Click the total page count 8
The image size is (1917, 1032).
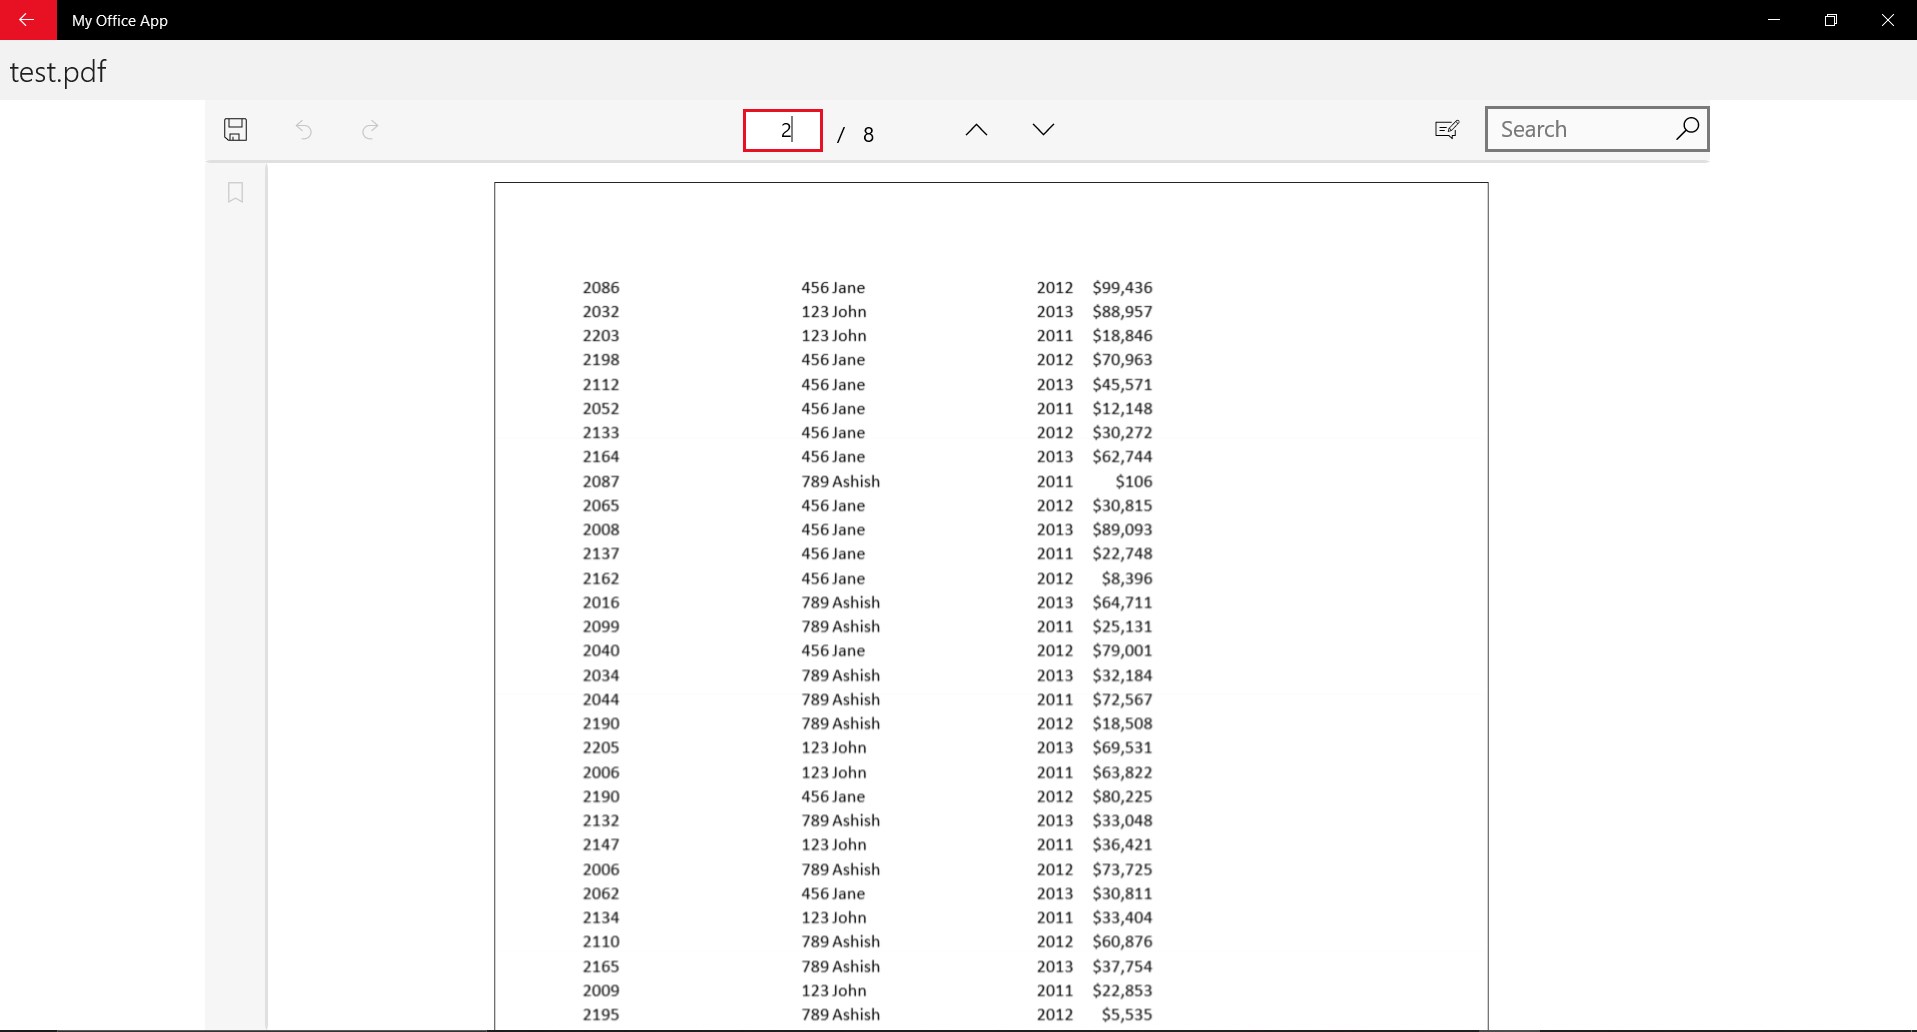868,134
